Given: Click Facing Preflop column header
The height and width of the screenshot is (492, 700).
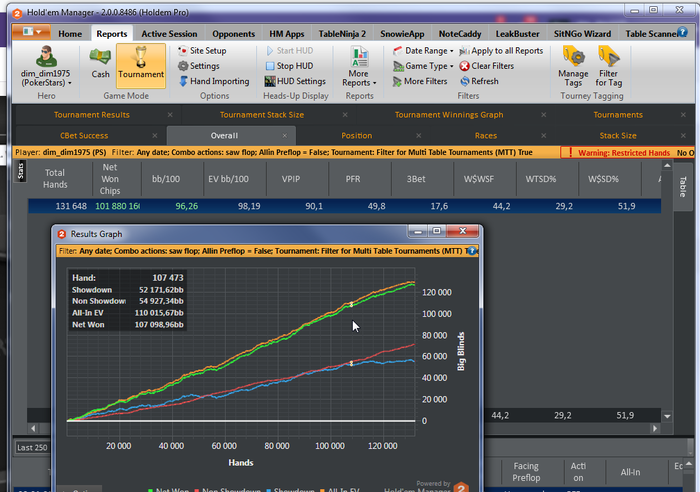Looking at the screenshot, I should tap(526, 471).
